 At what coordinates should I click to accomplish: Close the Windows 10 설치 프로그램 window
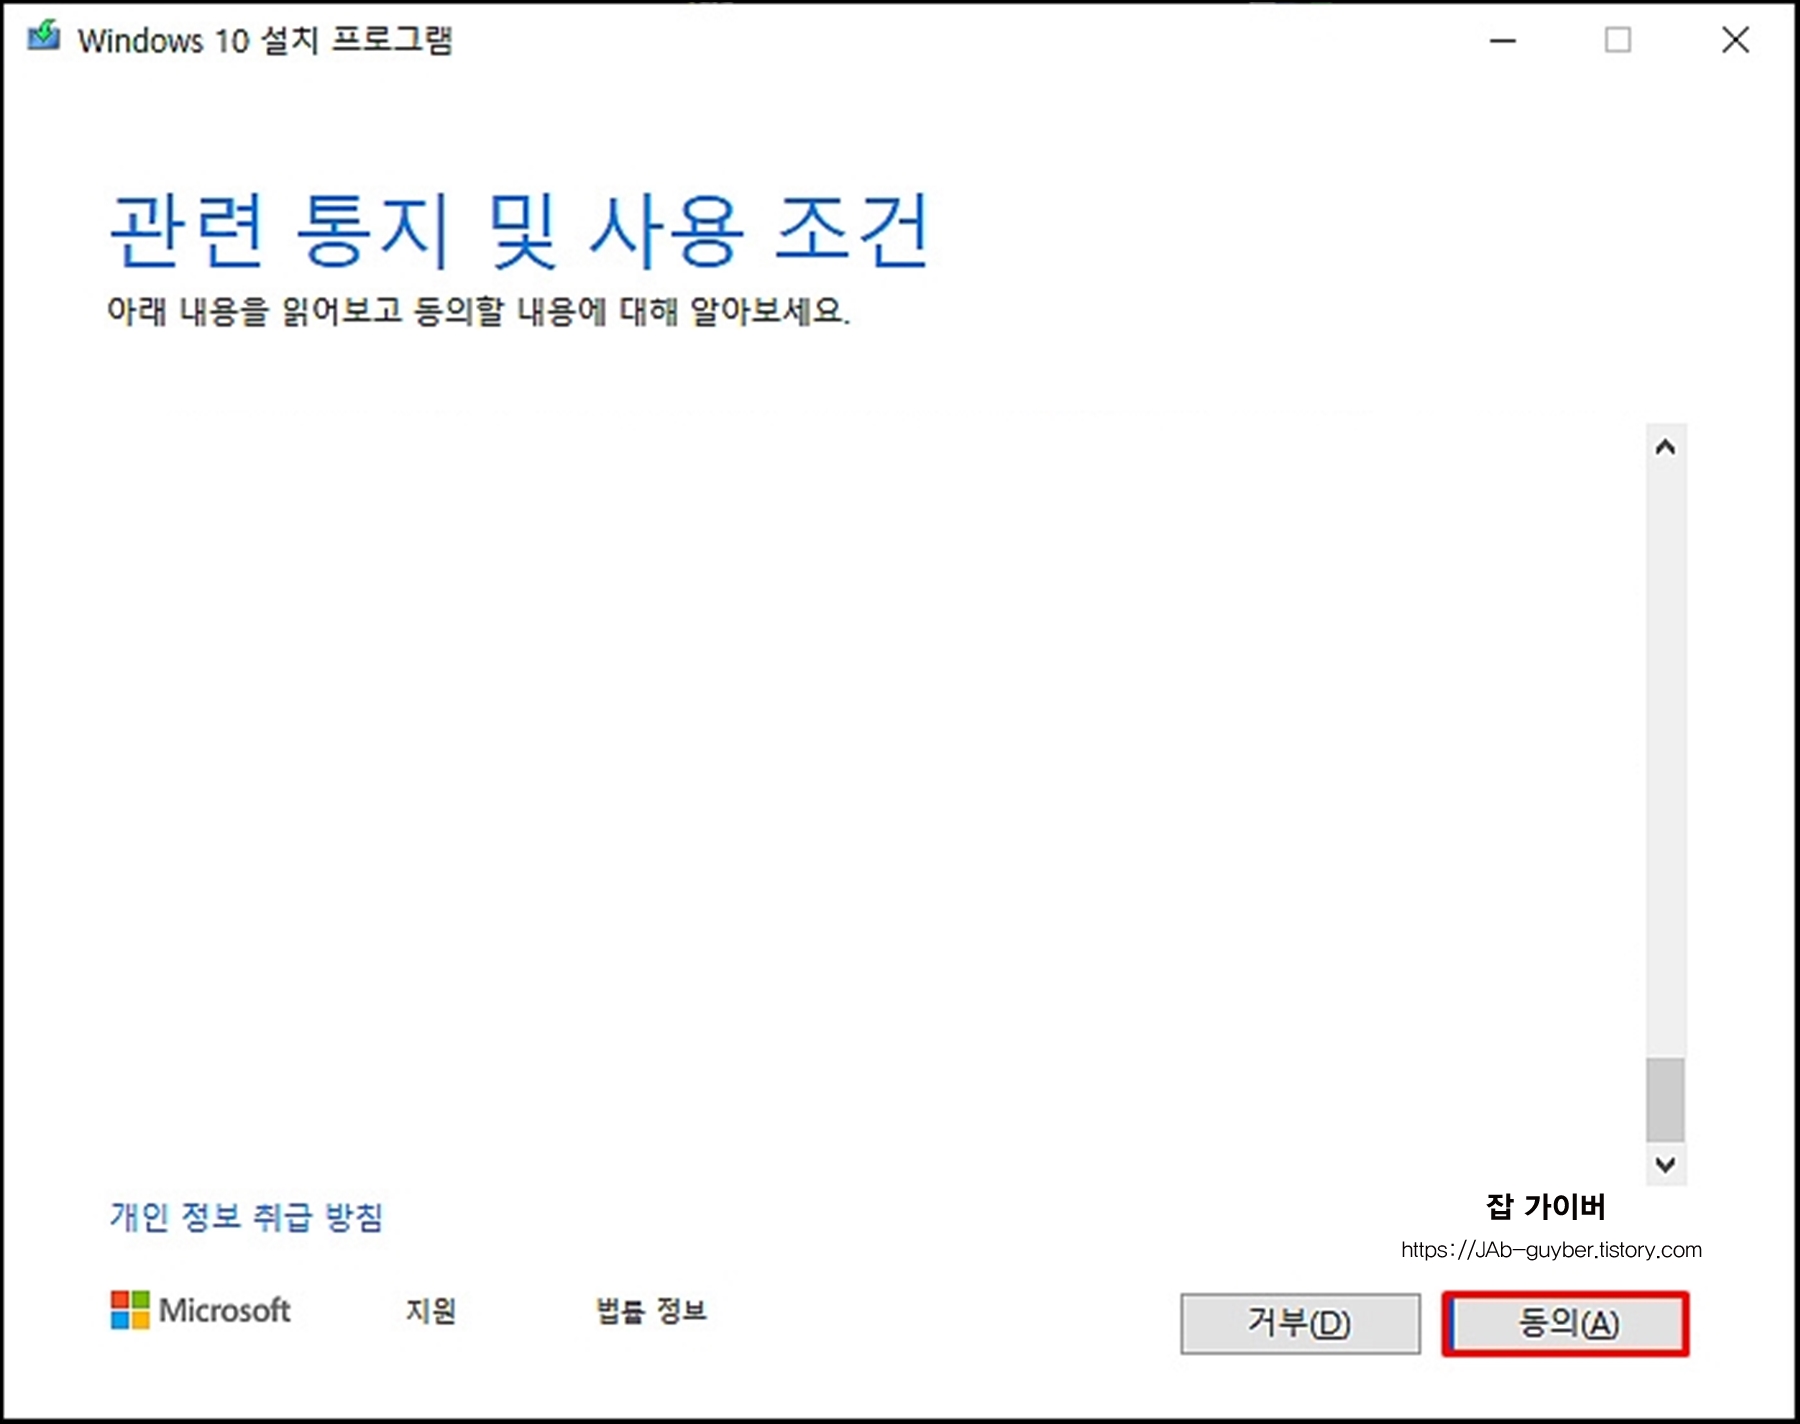coord(1735,40)
